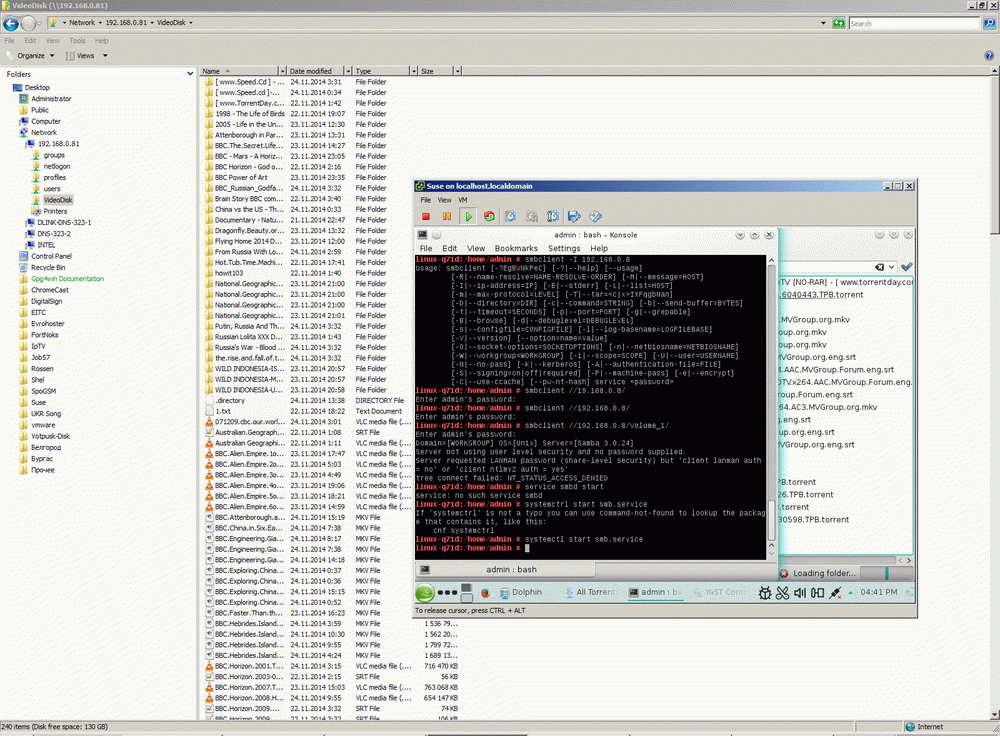Click the green Power On VM button
The width and height of the screenshot is (1000, 736).
(469, 215)
